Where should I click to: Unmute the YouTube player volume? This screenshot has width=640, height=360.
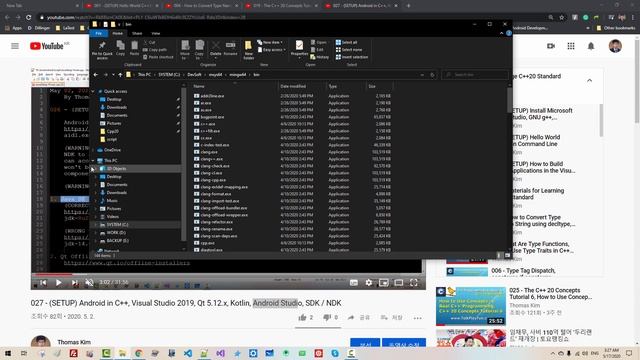[x=89, y=282]
